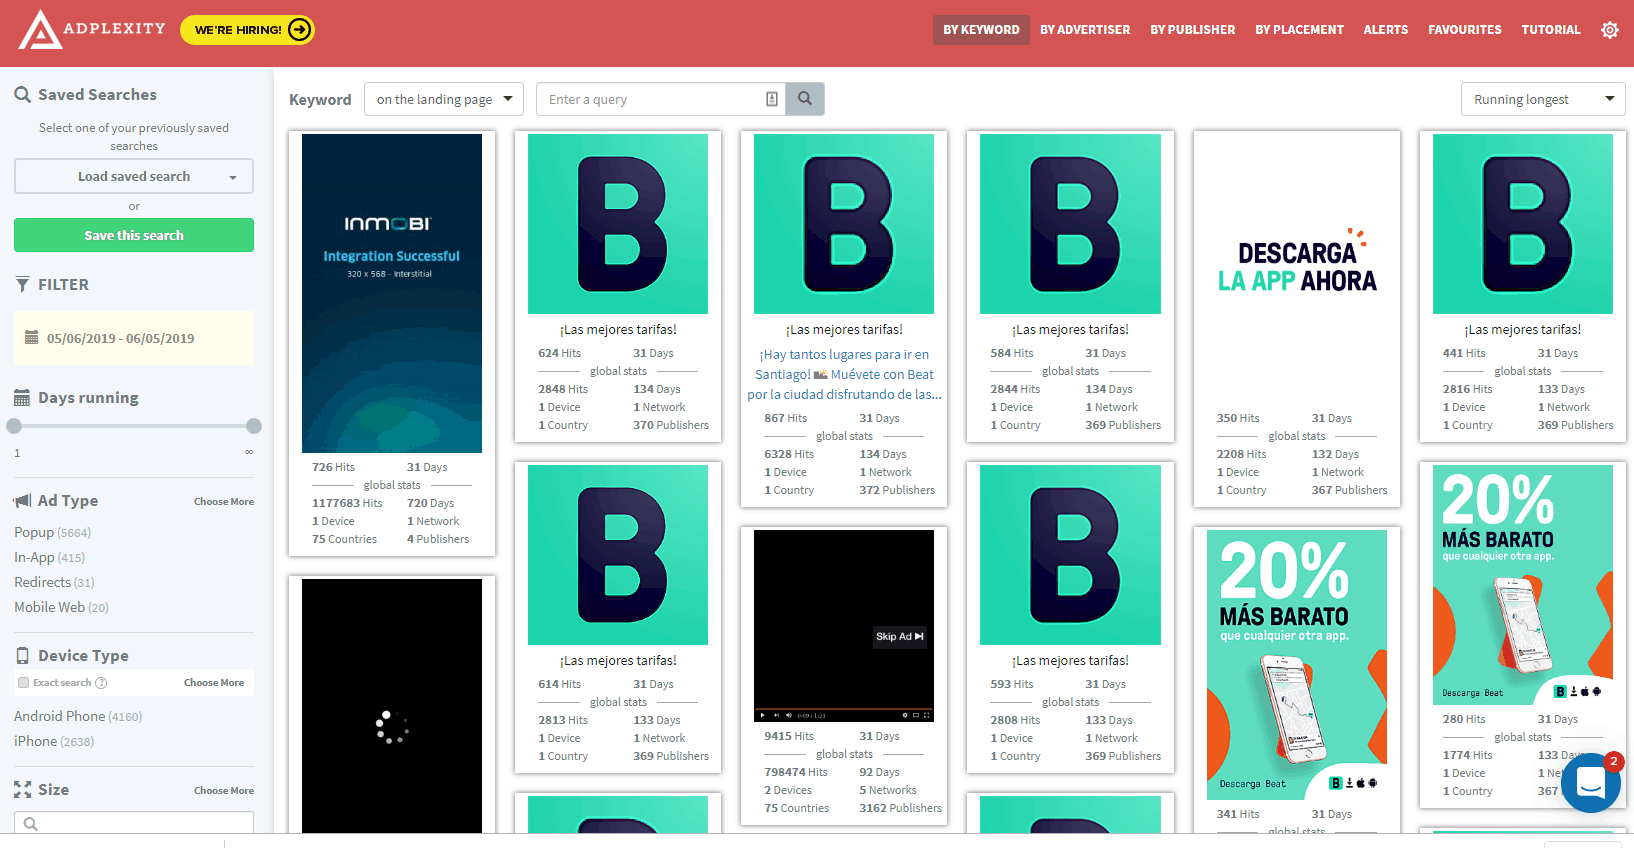
Task: Open the settings gear icon
Action: (1610, 30)
